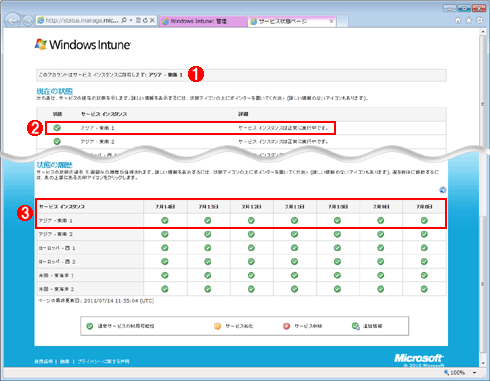Click the vertical scrollbar down arrow
The image size is (490, 381).
[483, 363]
